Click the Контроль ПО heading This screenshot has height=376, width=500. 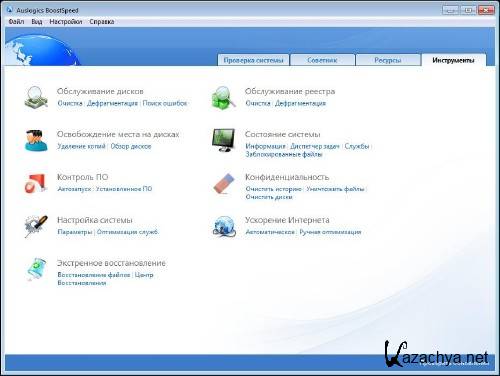point(83,177)
